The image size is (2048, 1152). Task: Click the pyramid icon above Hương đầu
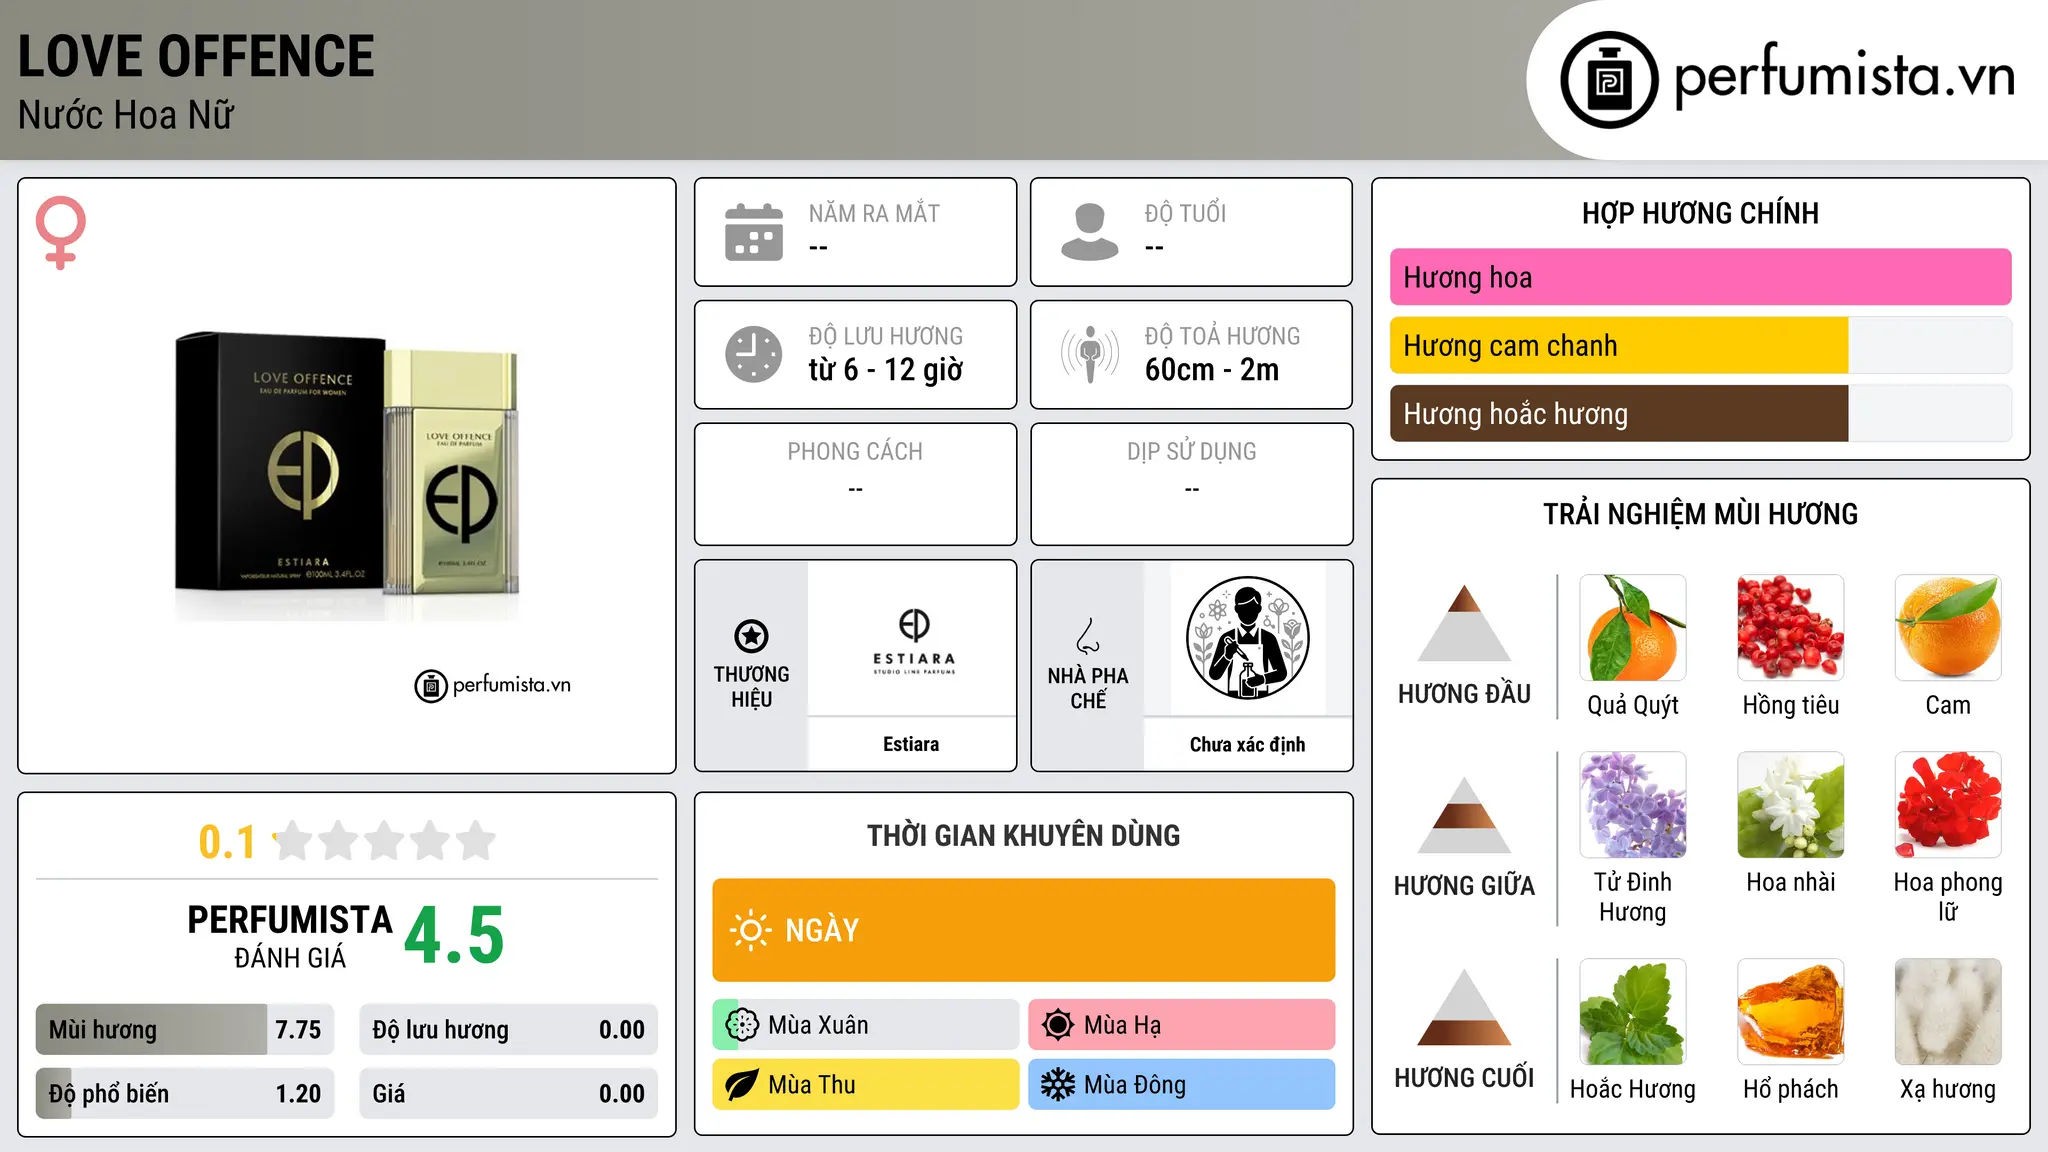point(1464,623)
